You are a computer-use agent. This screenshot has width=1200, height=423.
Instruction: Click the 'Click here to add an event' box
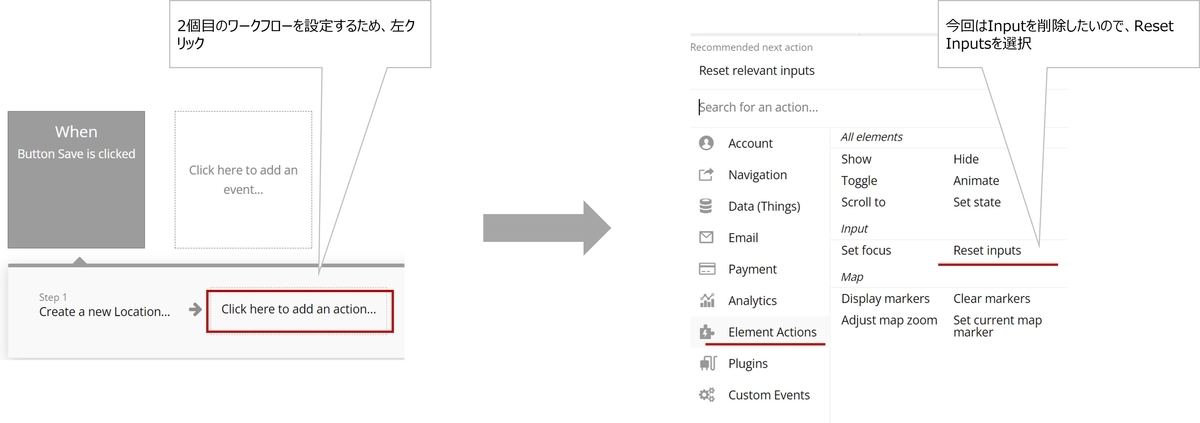point(243,180)
